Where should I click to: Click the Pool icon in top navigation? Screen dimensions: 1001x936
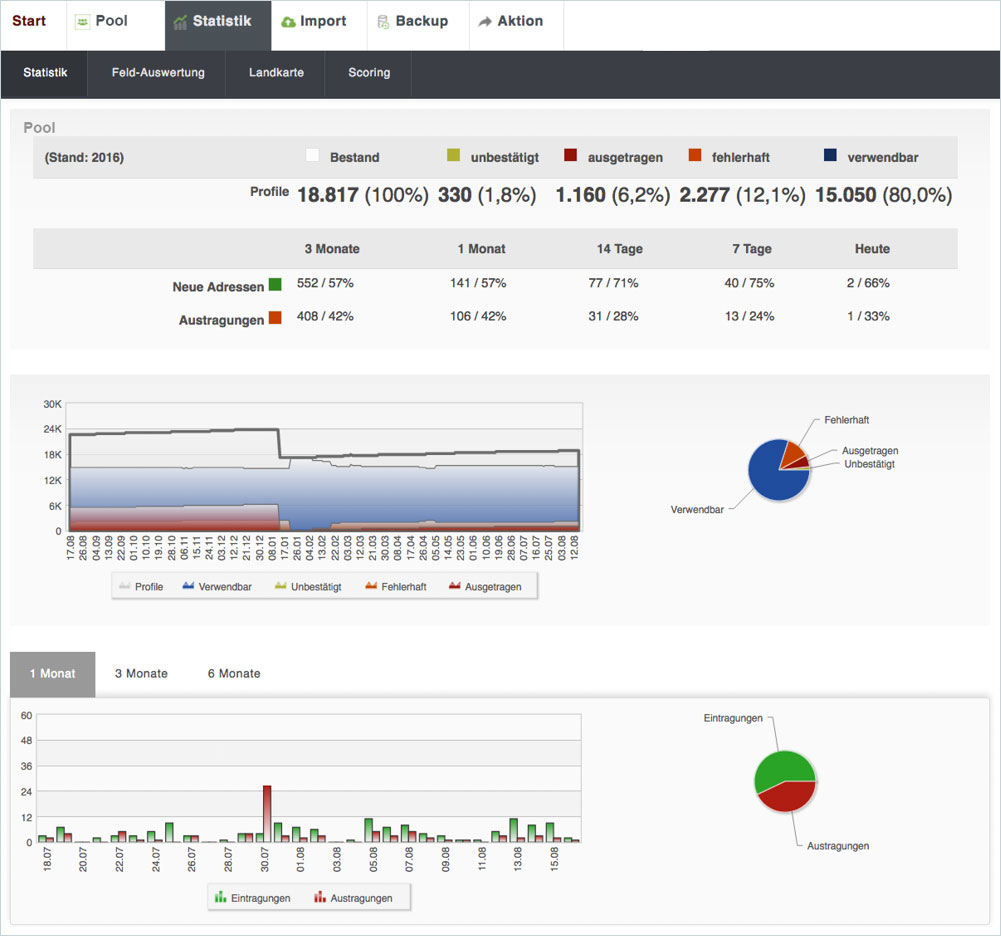(x=83, y=22)
